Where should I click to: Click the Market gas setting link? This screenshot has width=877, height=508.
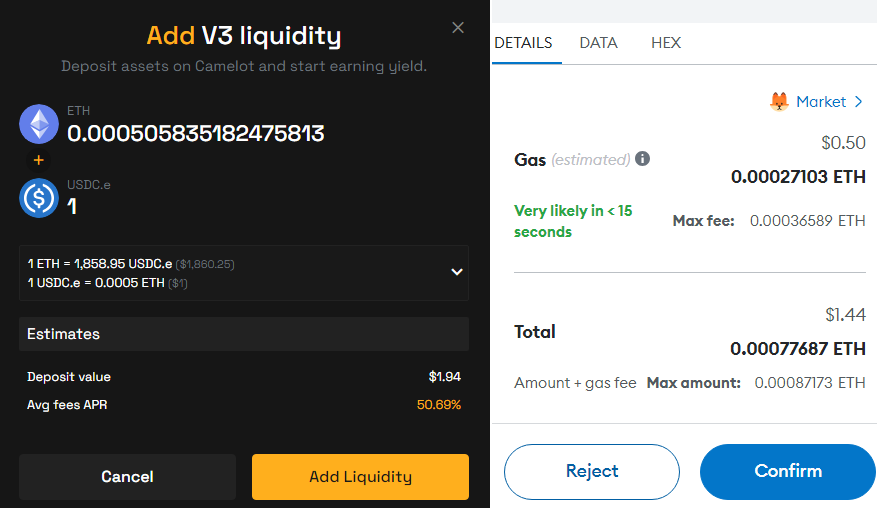point(821,102)
